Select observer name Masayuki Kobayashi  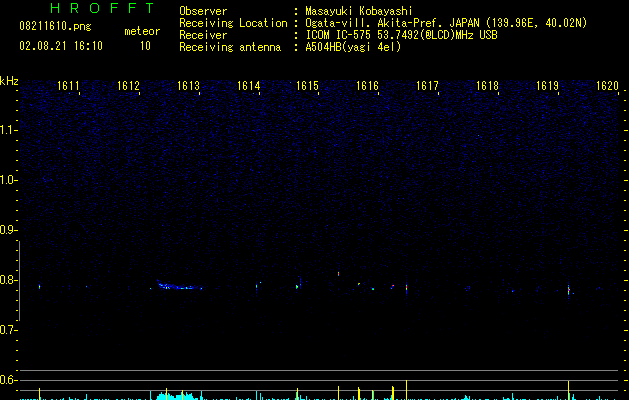[359, 11]
